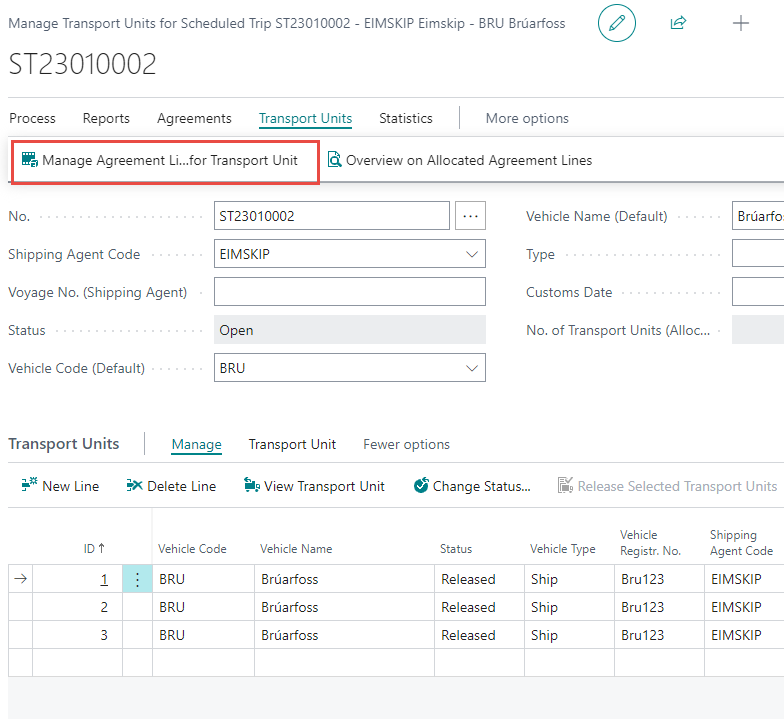
Task: Click the ellipsis lookup next to No. field
Action: [470, 216]
